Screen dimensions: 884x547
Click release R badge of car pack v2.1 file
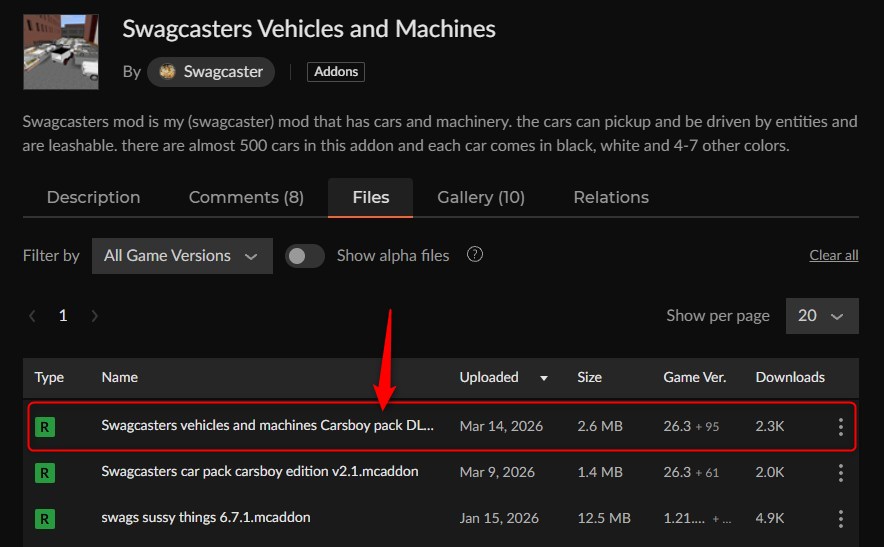click(45, 473)
